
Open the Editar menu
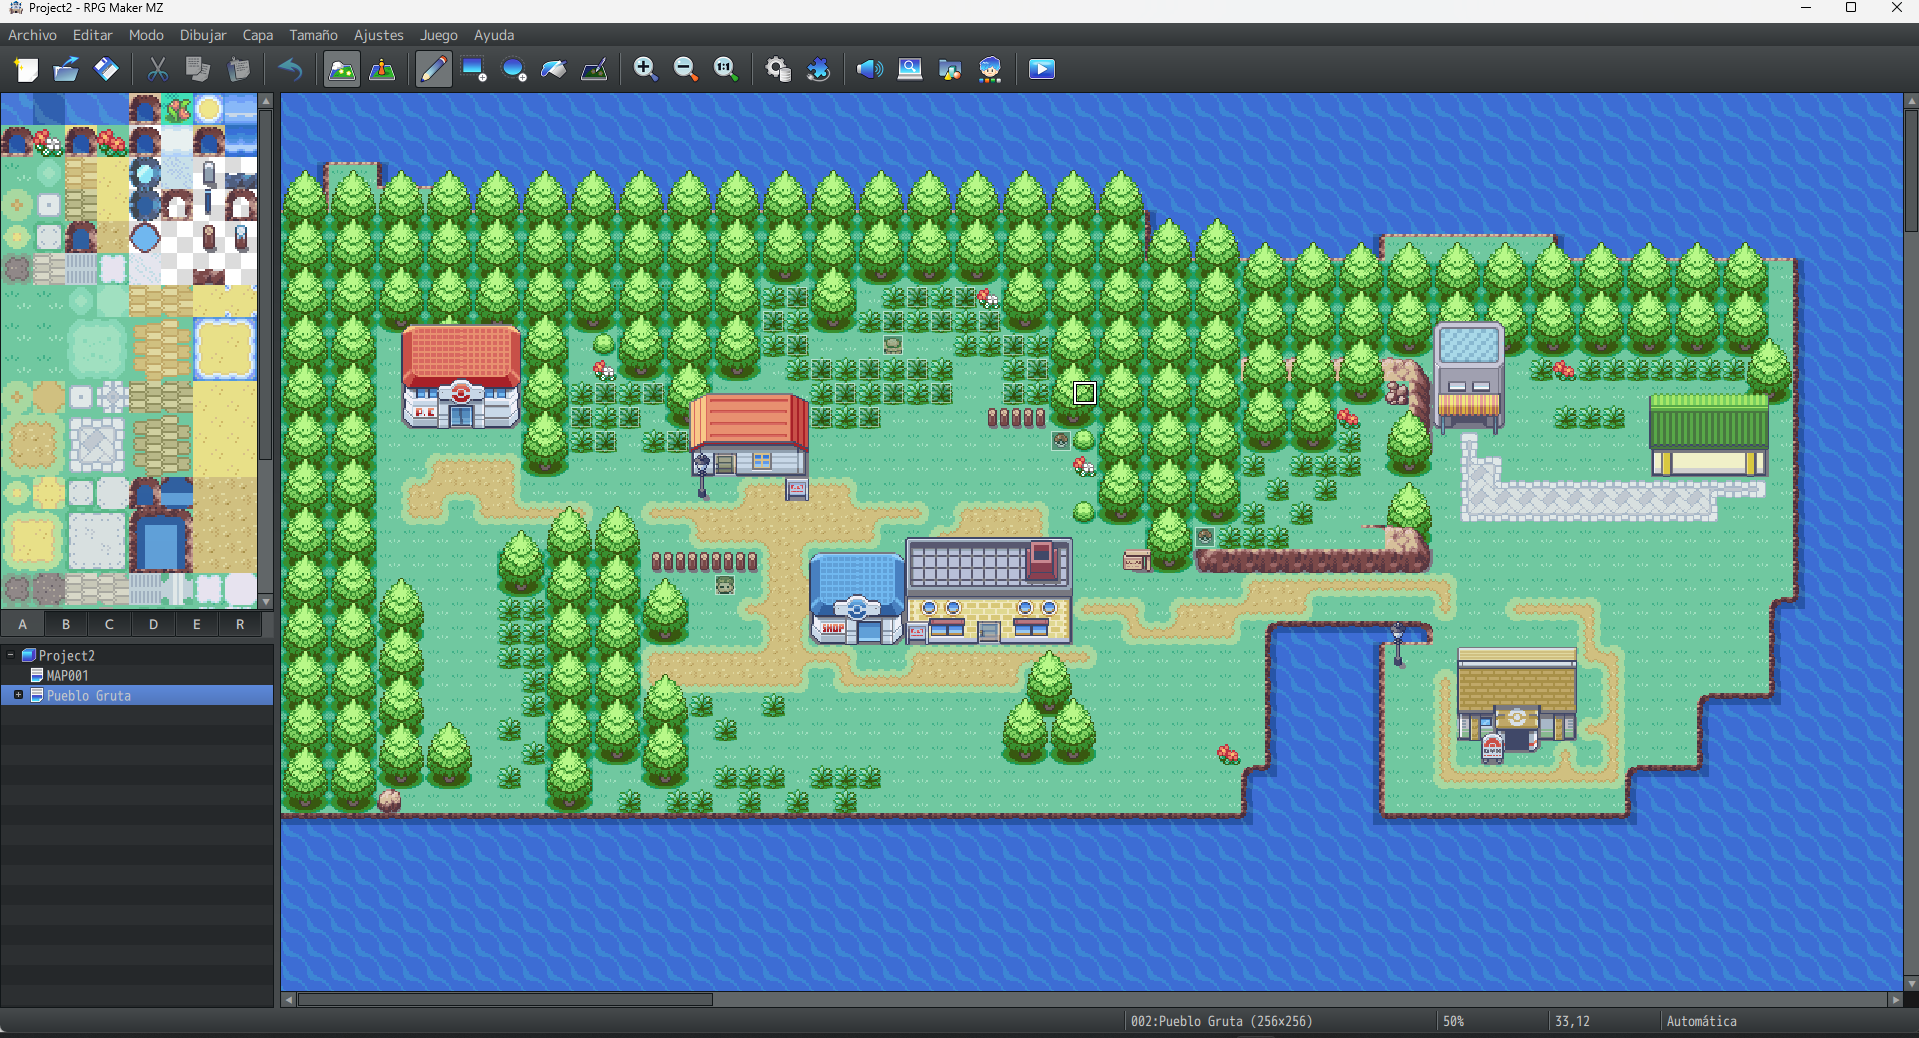tap(92, 35)
